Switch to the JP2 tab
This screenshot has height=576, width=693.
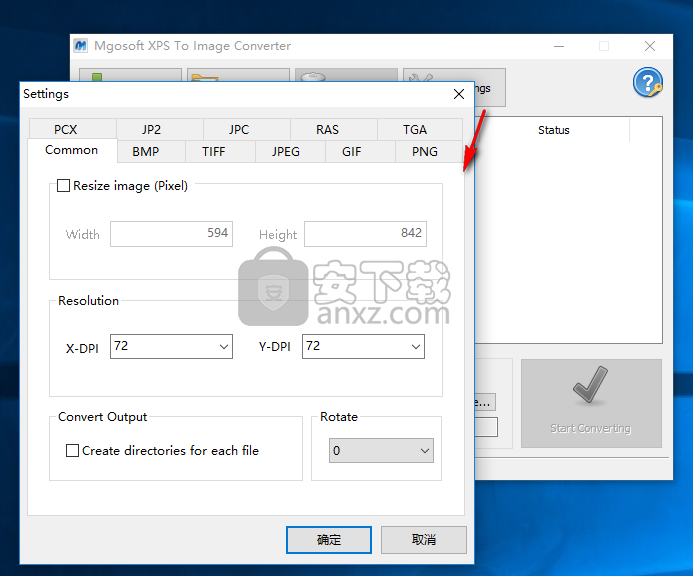coord(160,130)
